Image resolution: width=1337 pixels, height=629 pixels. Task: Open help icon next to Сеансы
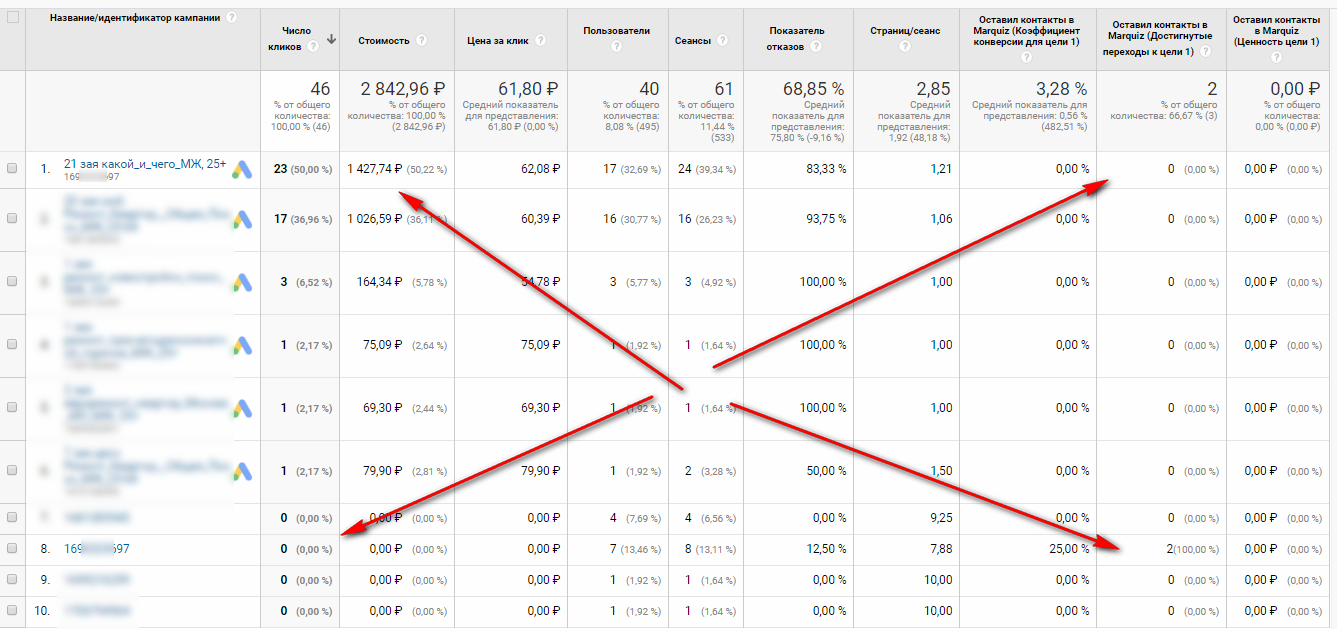tap(723, 41)
